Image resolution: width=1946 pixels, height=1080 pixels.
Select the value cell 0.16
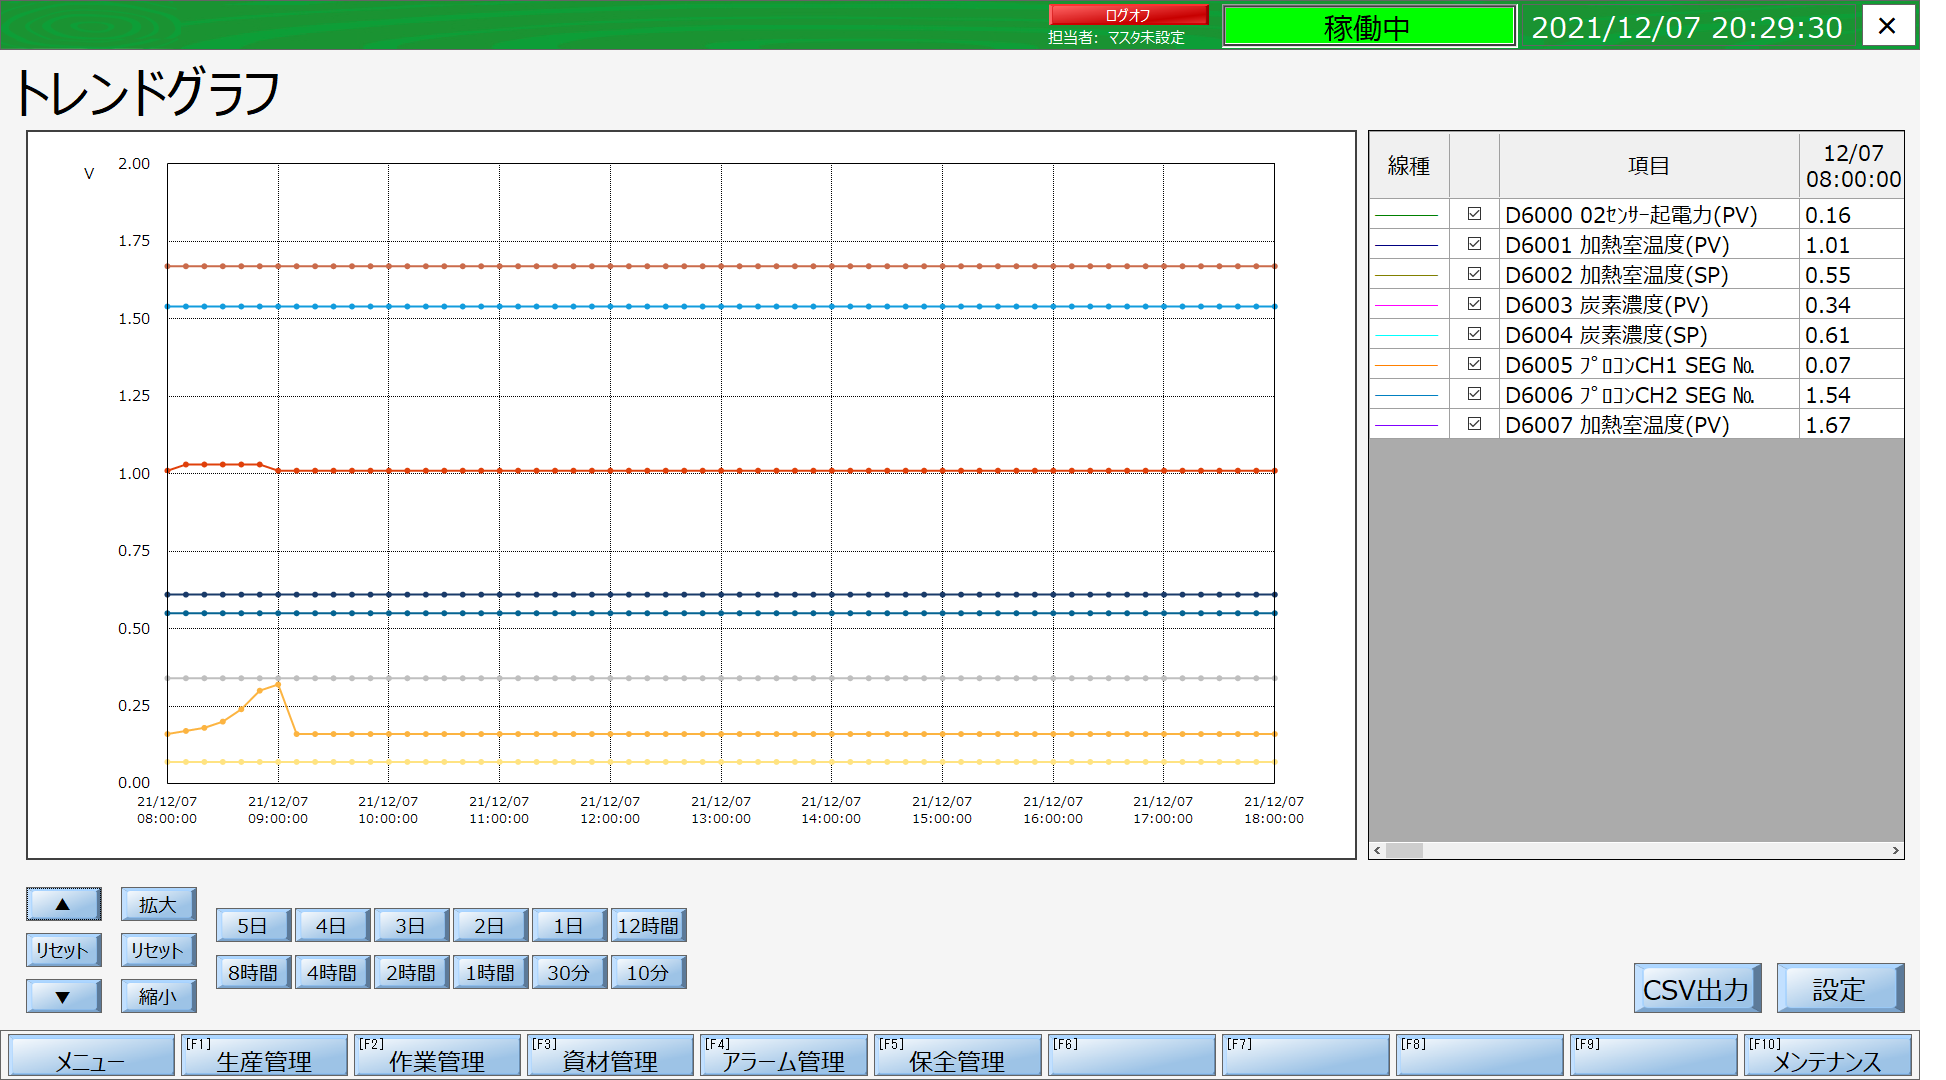[1851, 214]
